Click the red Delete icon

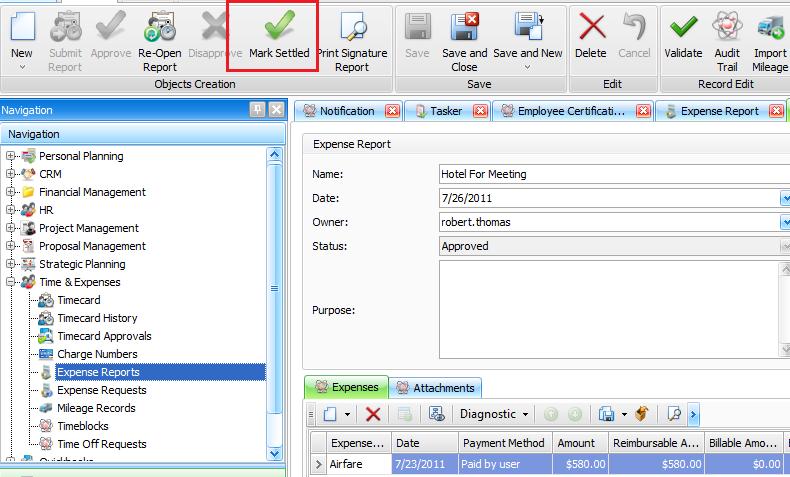tap(591, 26)
